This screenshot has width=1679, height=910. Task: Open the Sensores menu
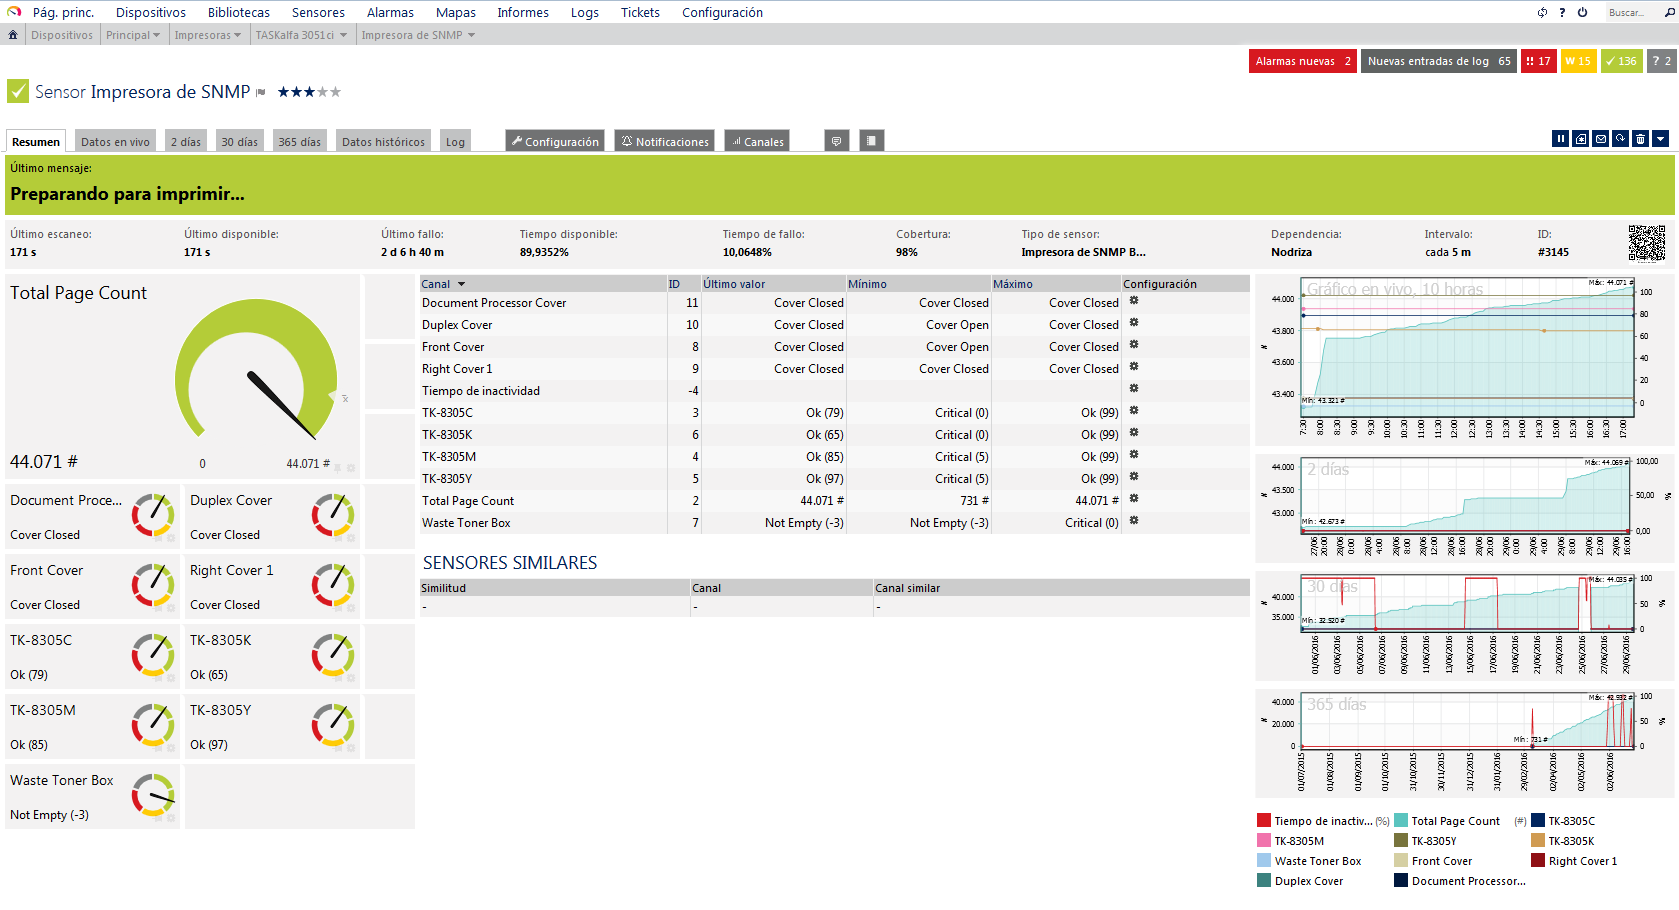pos(318,13)
